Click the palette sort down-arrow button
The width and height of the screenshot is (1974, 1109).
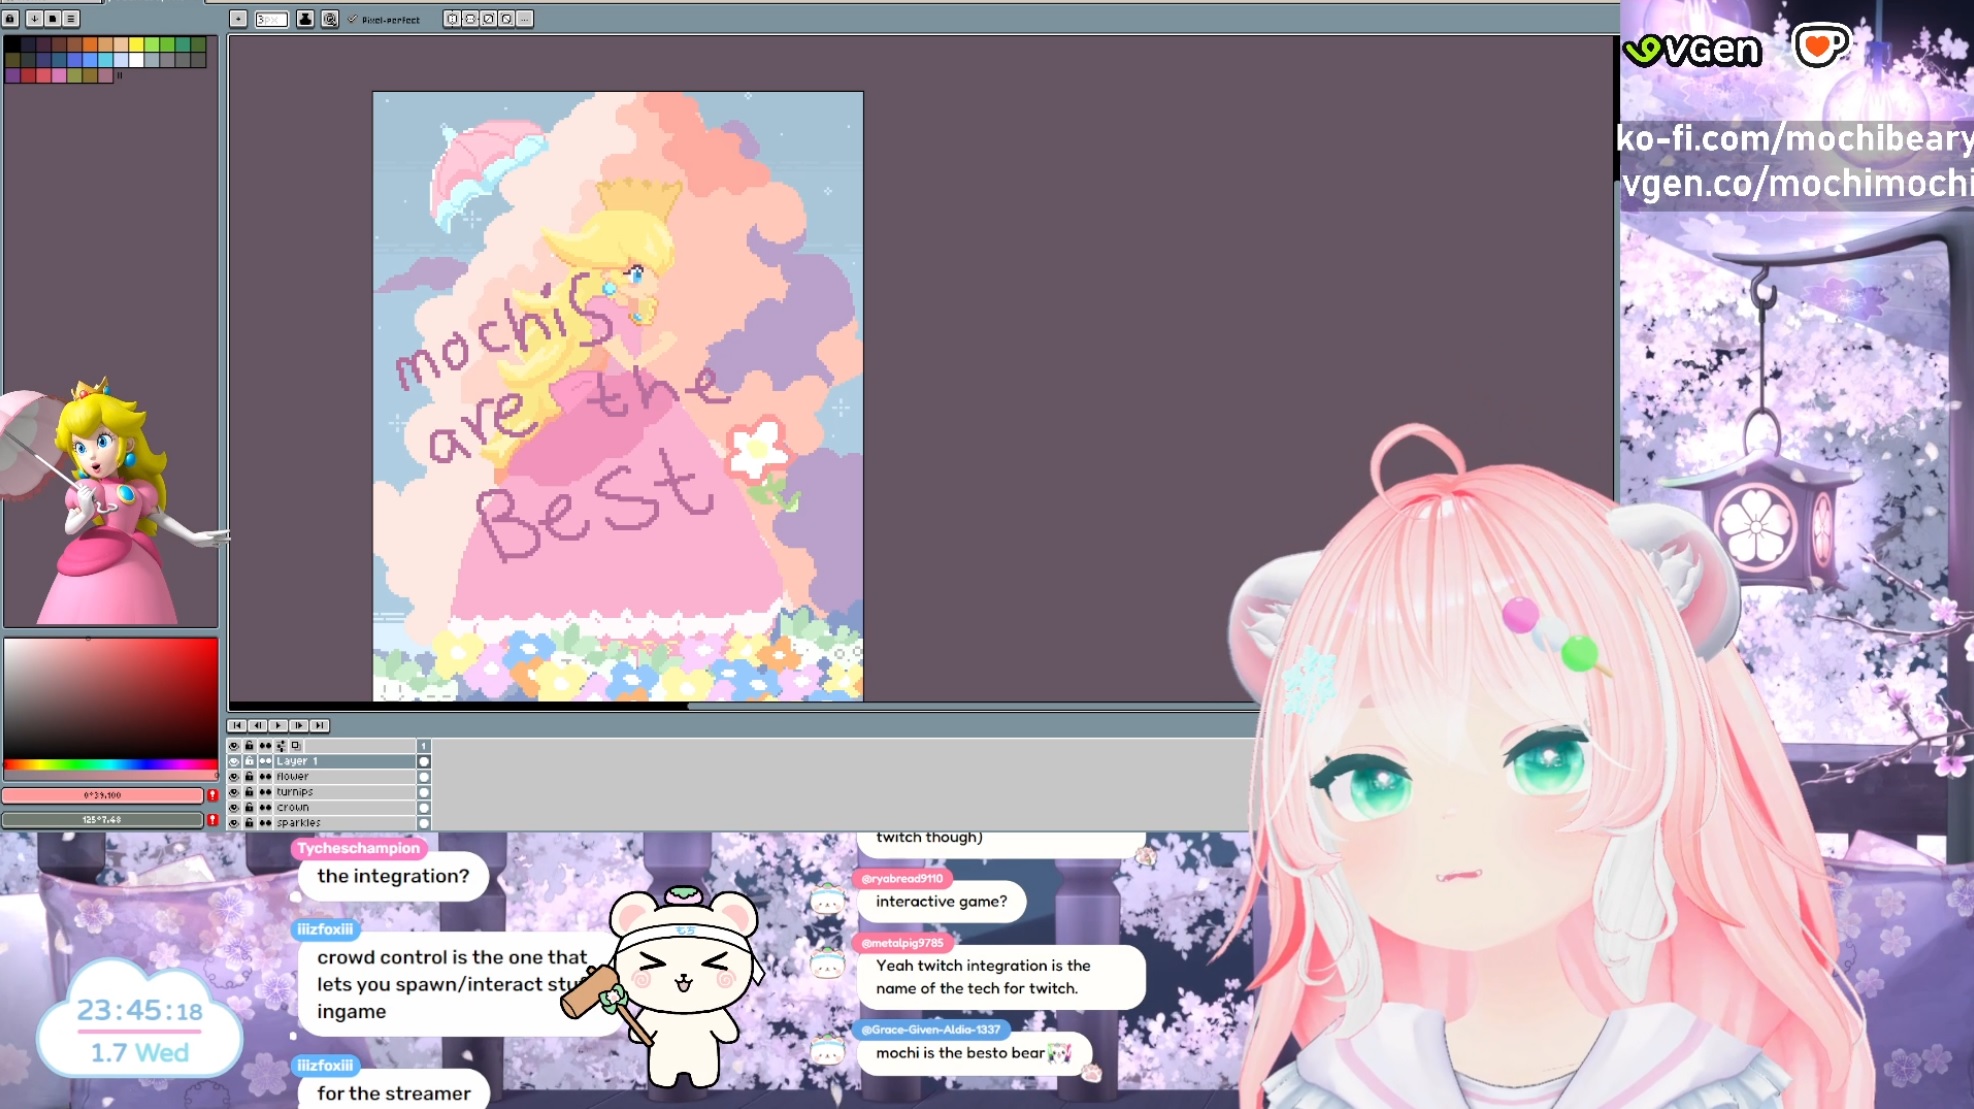pos(34,19)
